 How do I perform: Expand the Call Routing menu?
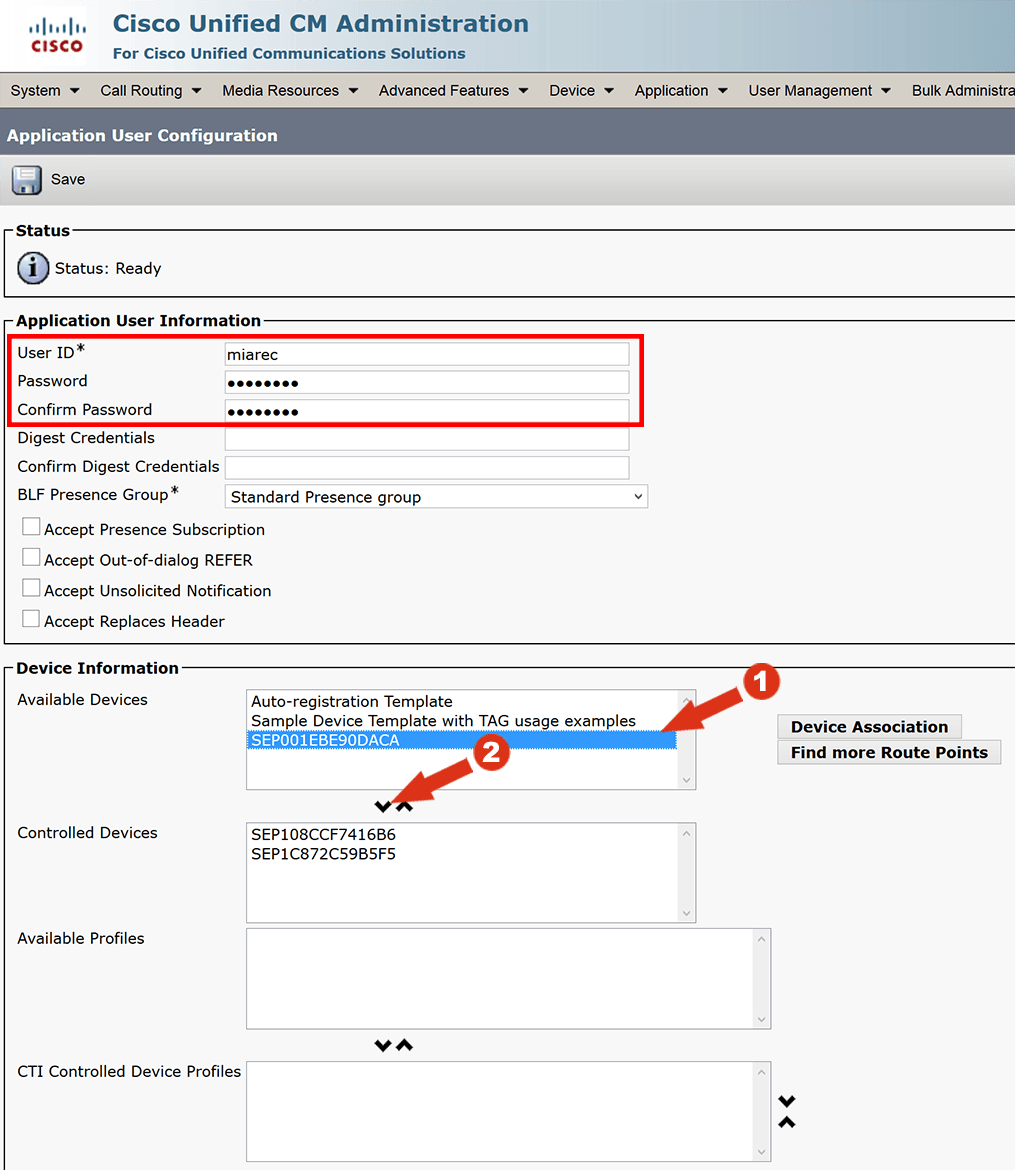tap(151, 91)
